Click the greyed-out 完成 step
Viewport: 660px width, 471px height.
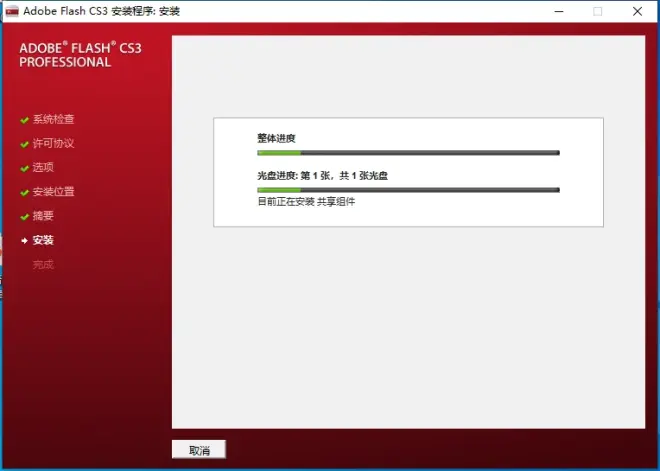tap(43, 265)
